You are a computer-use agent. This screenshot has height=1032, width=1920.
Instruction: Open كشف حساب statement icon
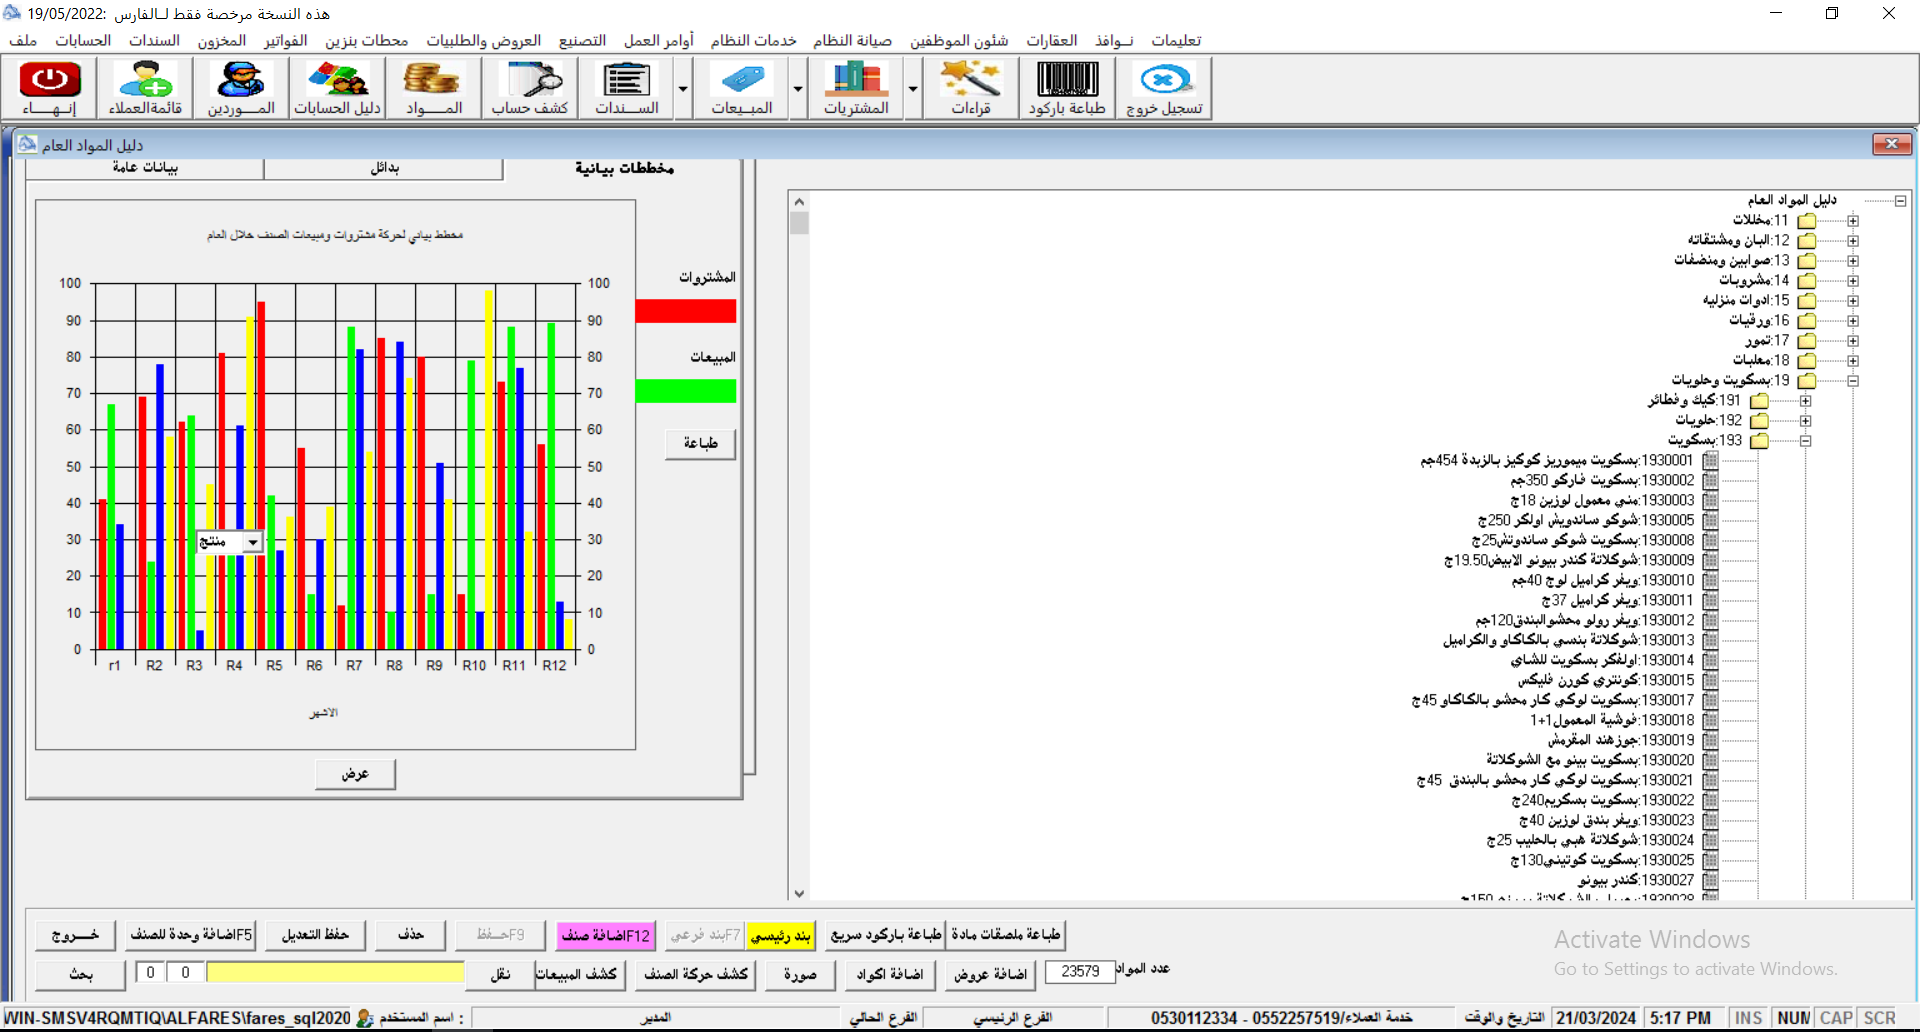pos(529,88)
